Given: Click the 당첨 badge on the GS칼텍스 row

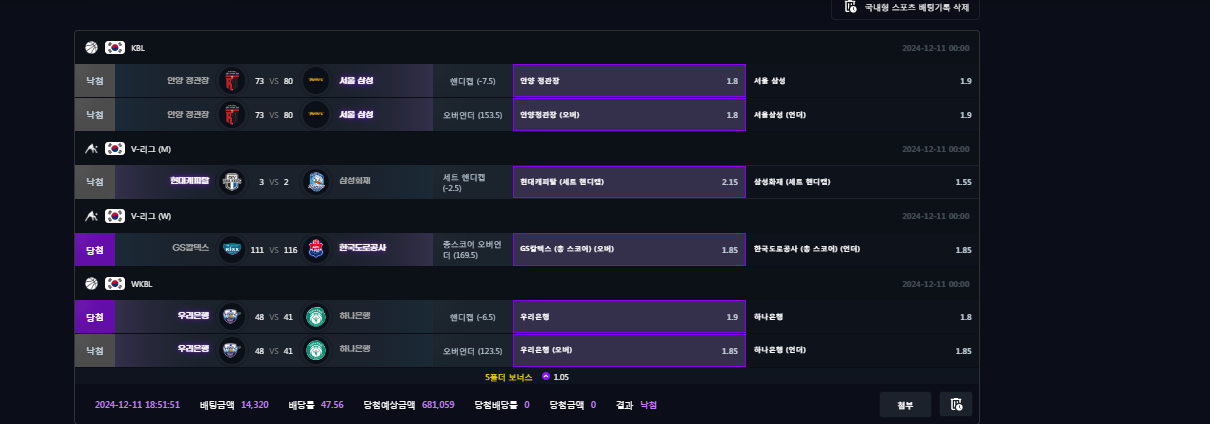Looking at the screenshot, I should (95, 249).
